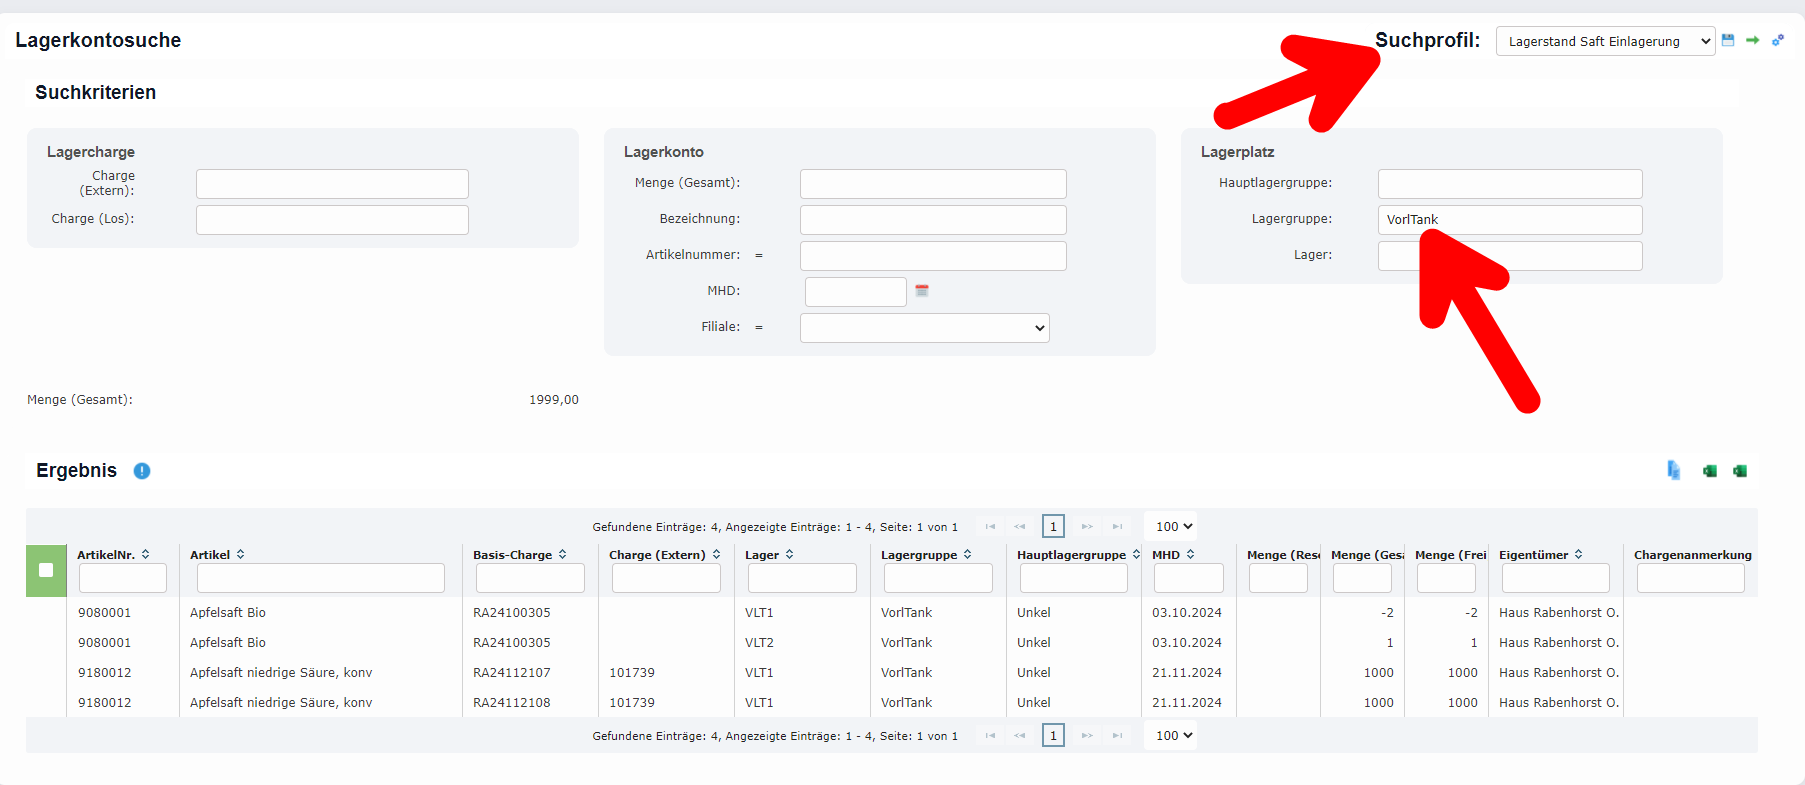Open the MHD calendar date picker
The width and height of the screenshot is (1805, 785).
[922, 291]
